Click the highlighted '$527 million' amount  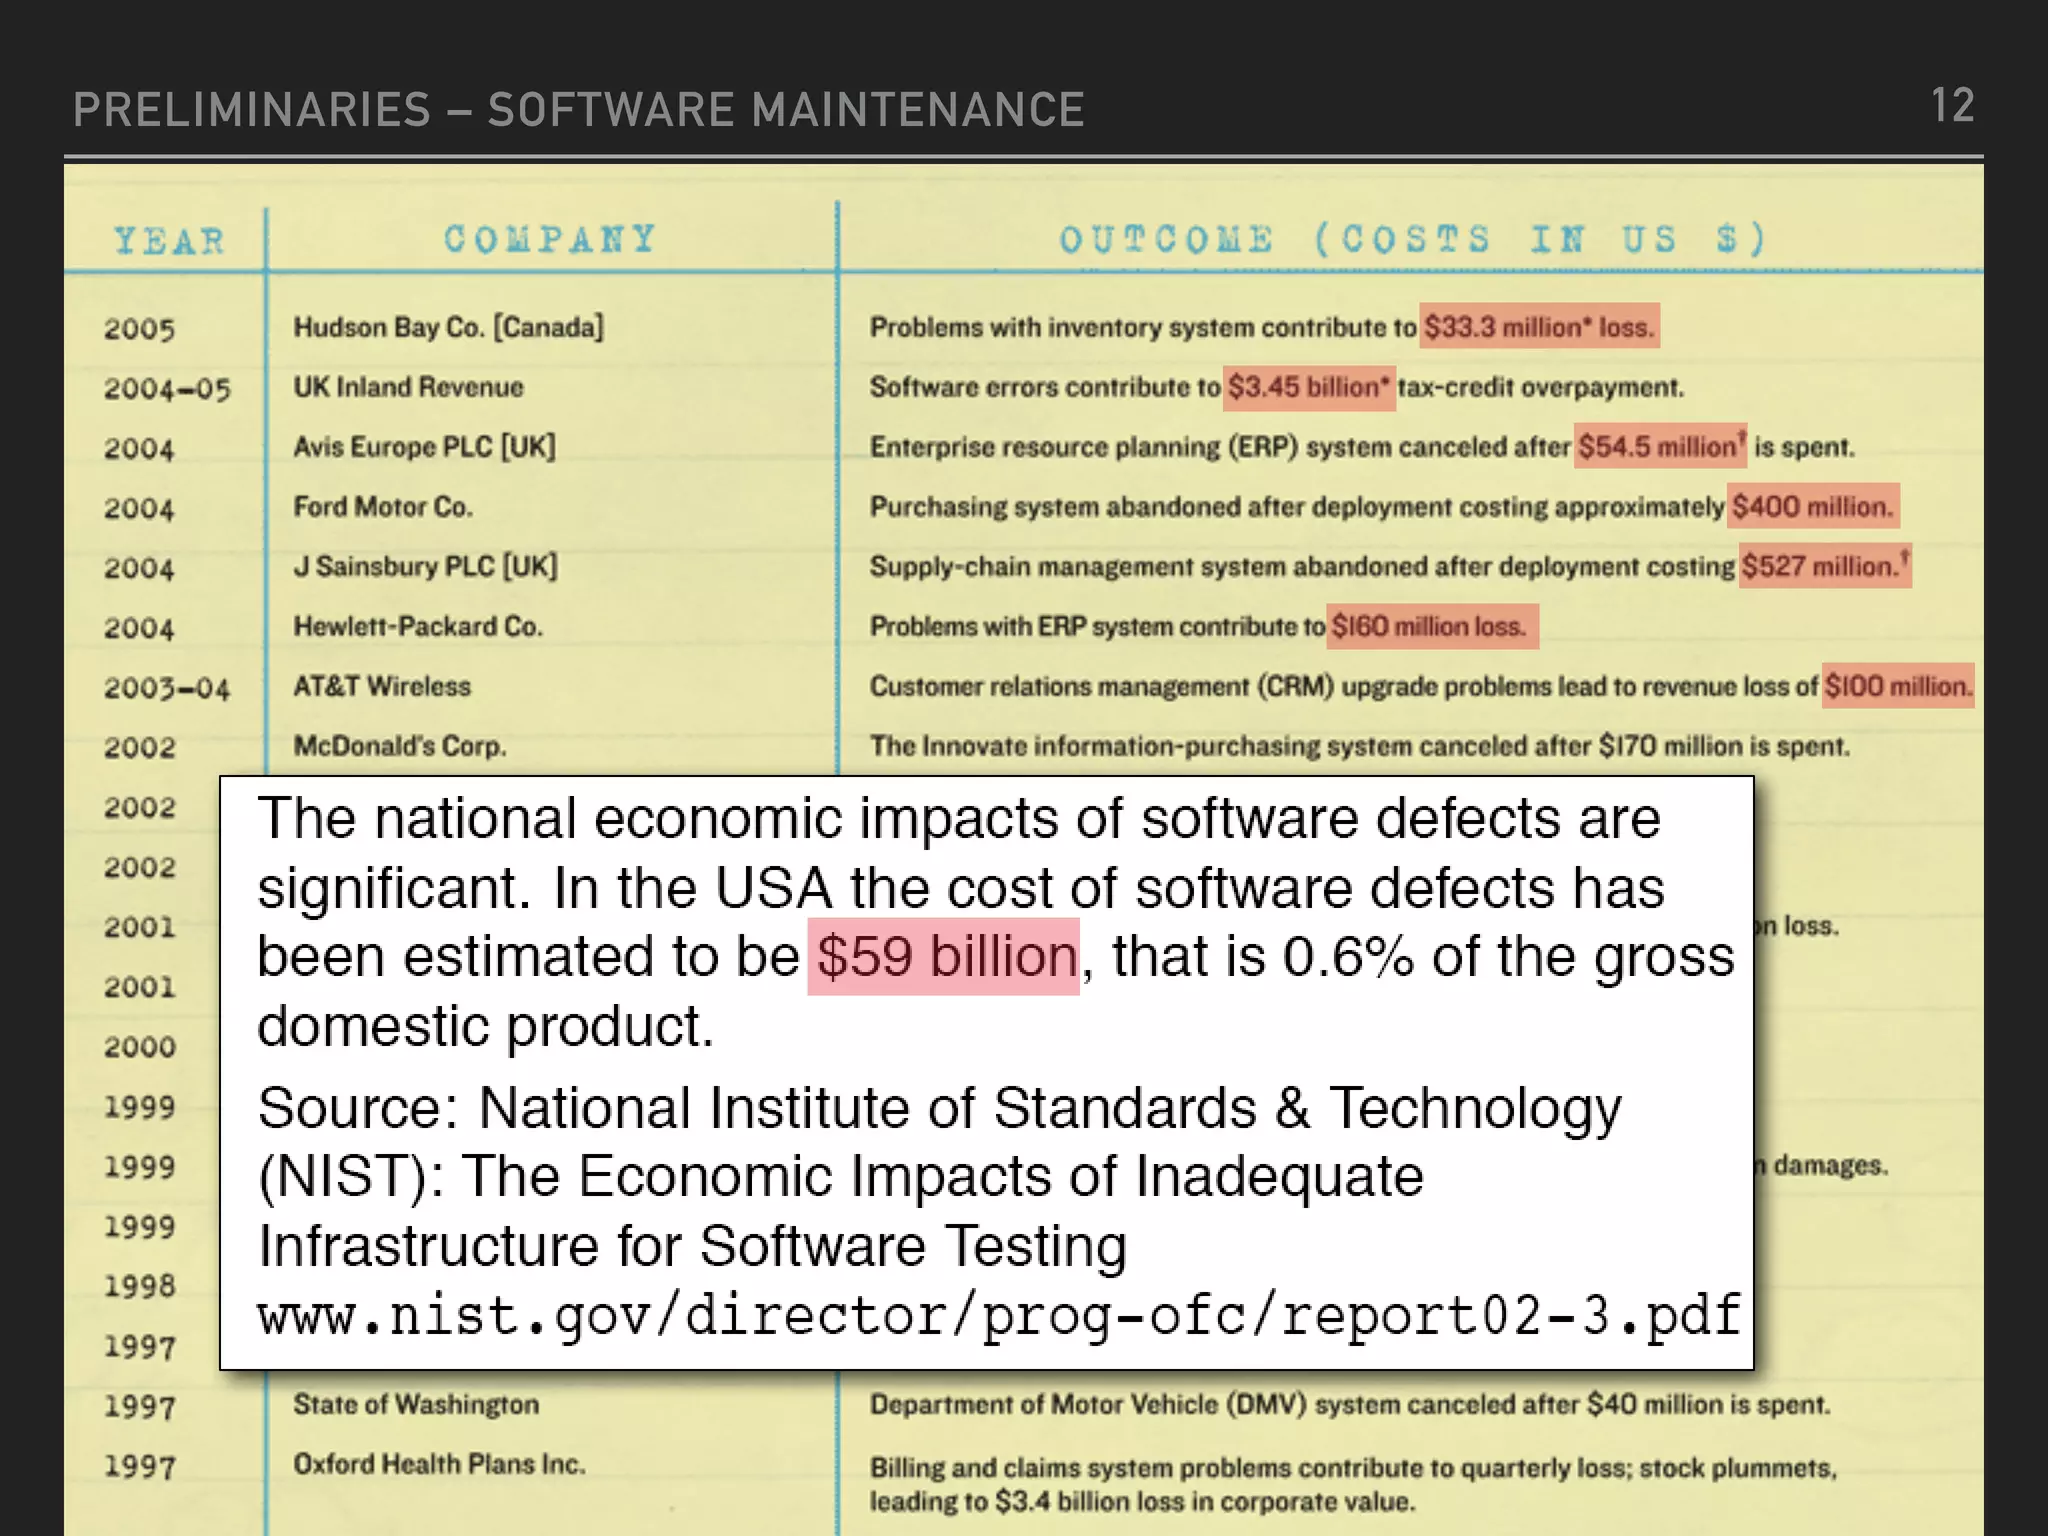point(1825,566)
